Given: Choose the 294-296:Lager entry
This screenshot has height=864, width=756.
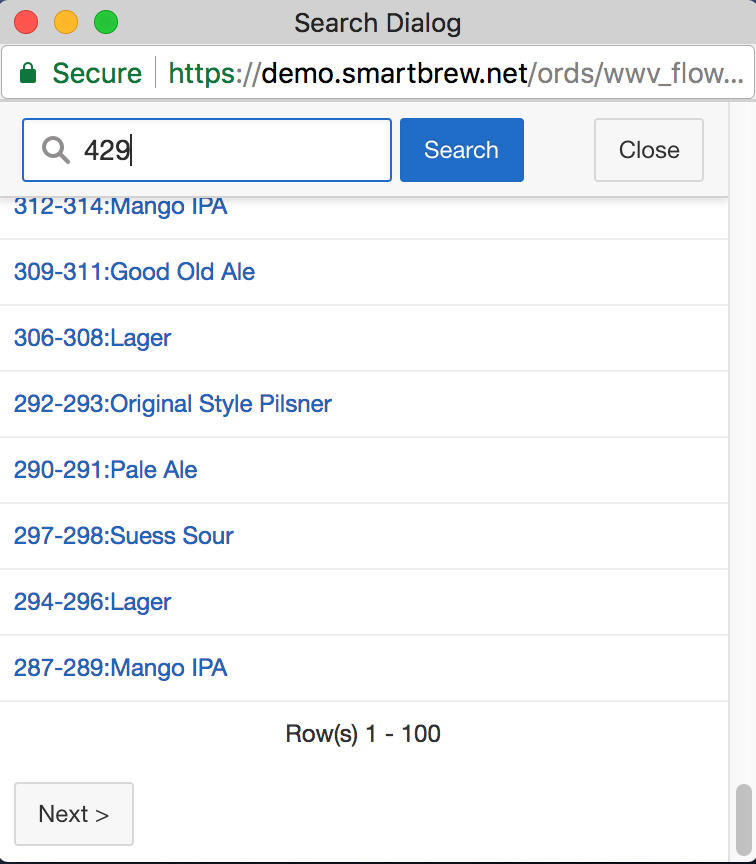Looking at the screenshot, I should (x=92, y=602).
